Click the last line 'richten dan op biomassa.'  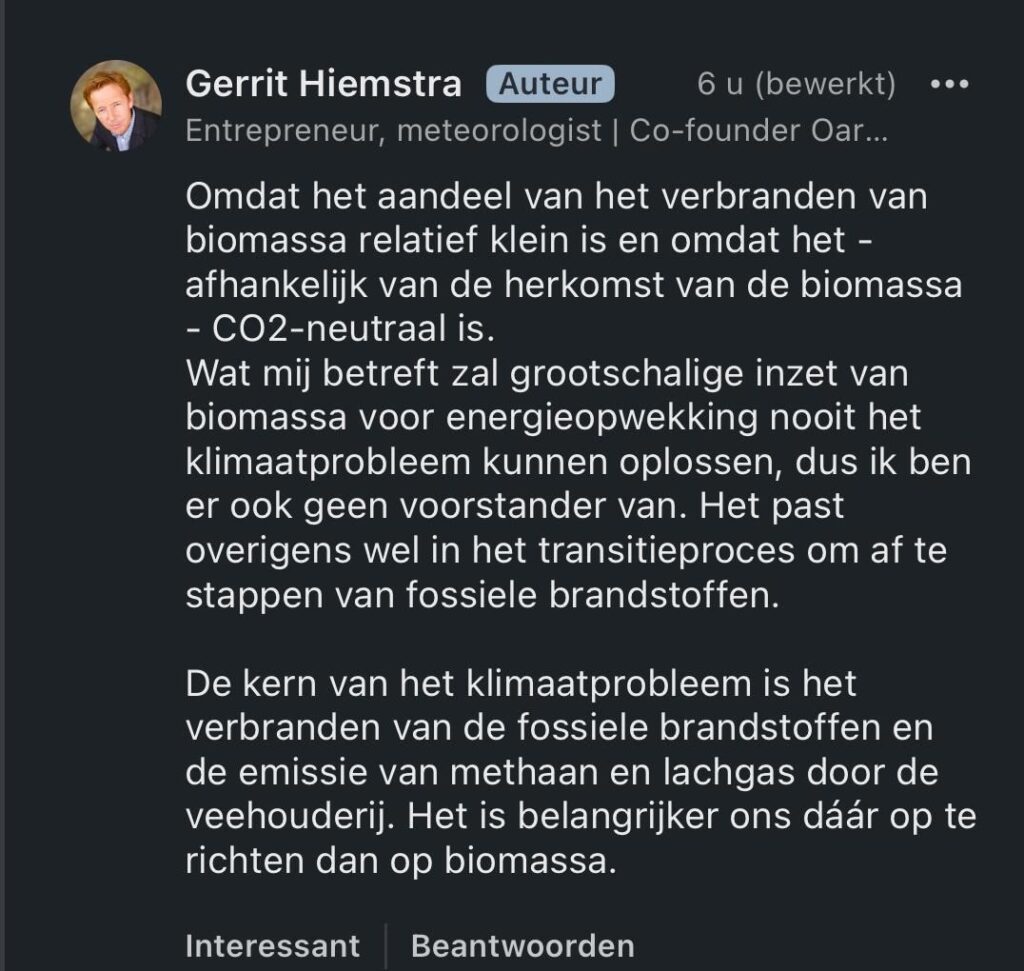coord(401,861)
